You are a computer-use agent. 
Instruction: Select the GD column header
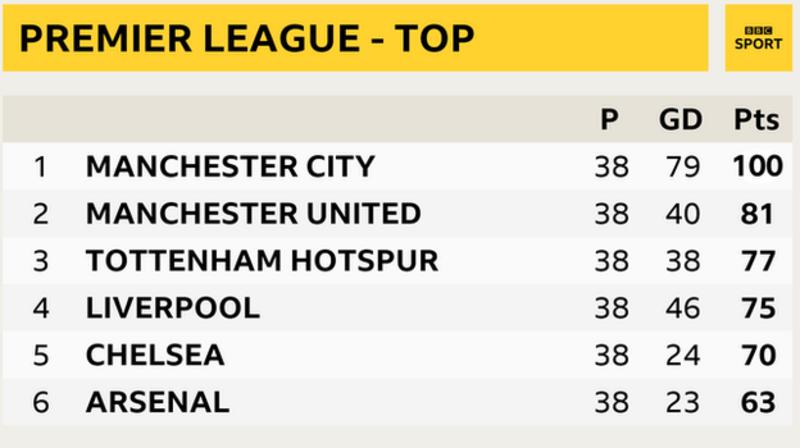pos(681,119)
